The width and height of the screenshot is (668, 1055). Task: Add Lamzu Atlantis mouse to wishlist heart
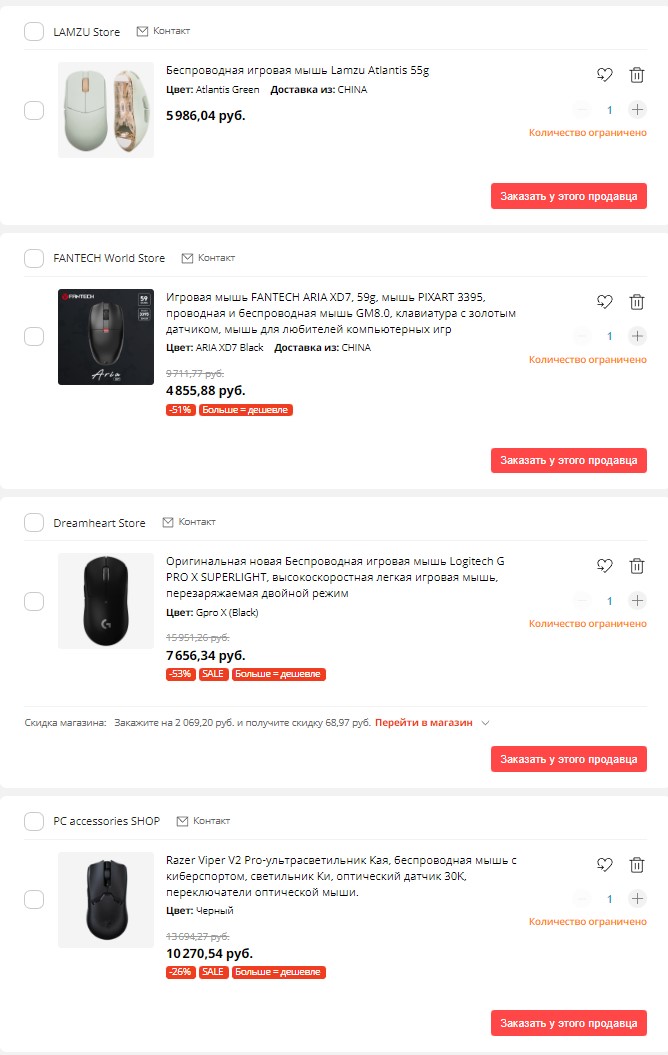click(604, 75)
